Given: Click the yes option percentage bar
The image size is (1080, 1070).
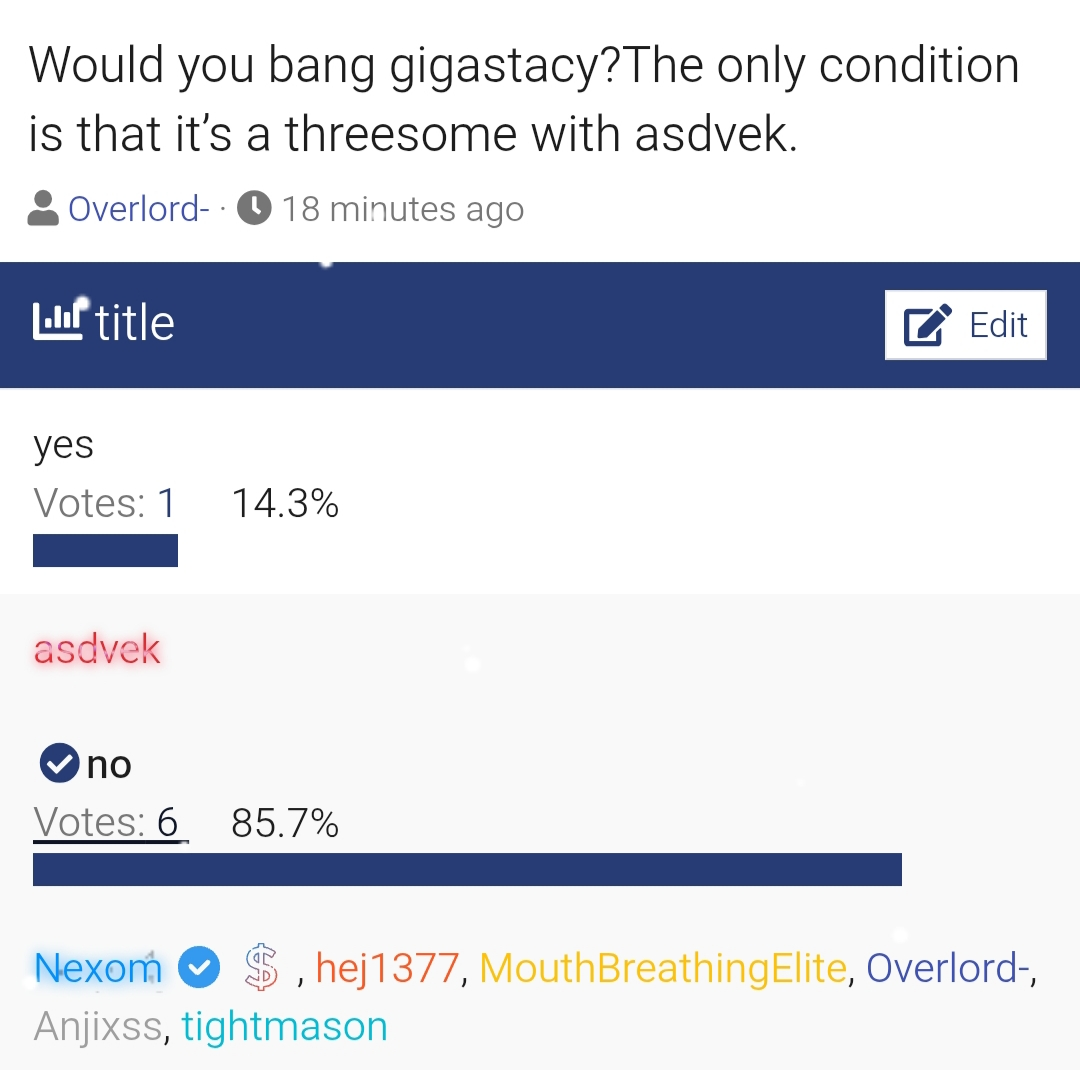Looking at the screenshot, I should 105,551.
